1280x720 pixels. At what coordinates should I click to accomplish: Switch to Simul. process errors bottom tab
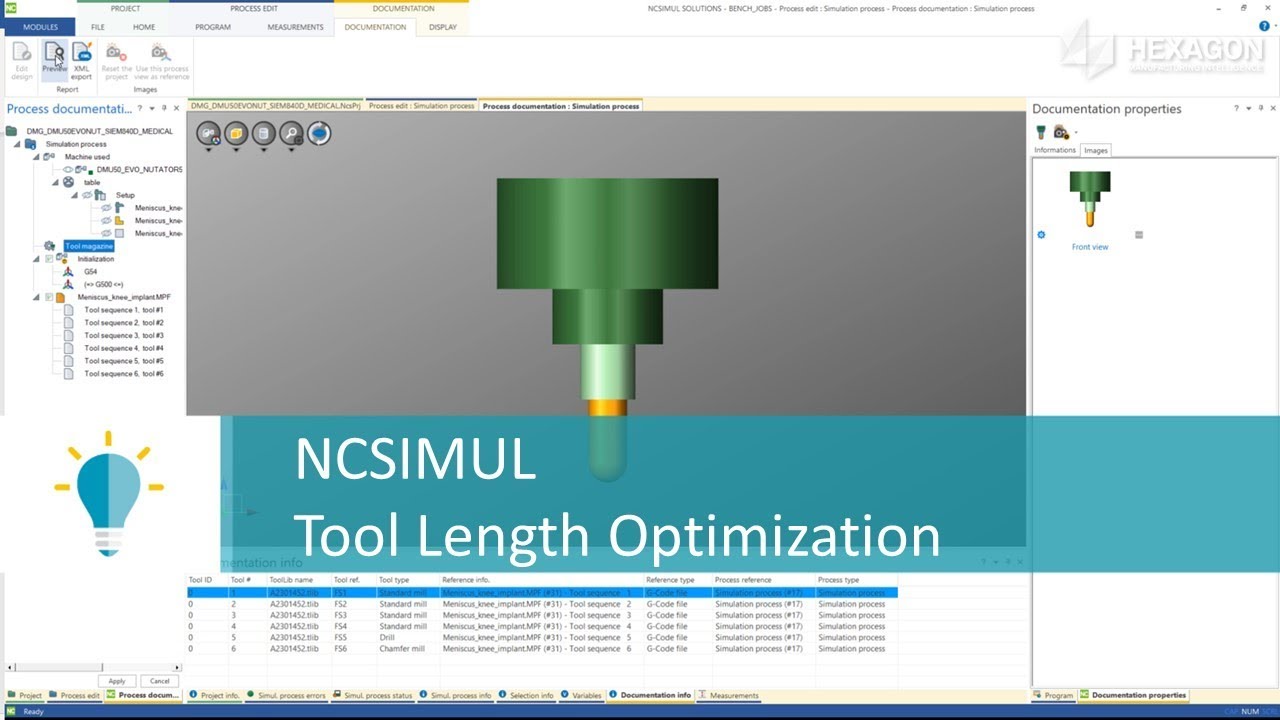coord(286,695)
